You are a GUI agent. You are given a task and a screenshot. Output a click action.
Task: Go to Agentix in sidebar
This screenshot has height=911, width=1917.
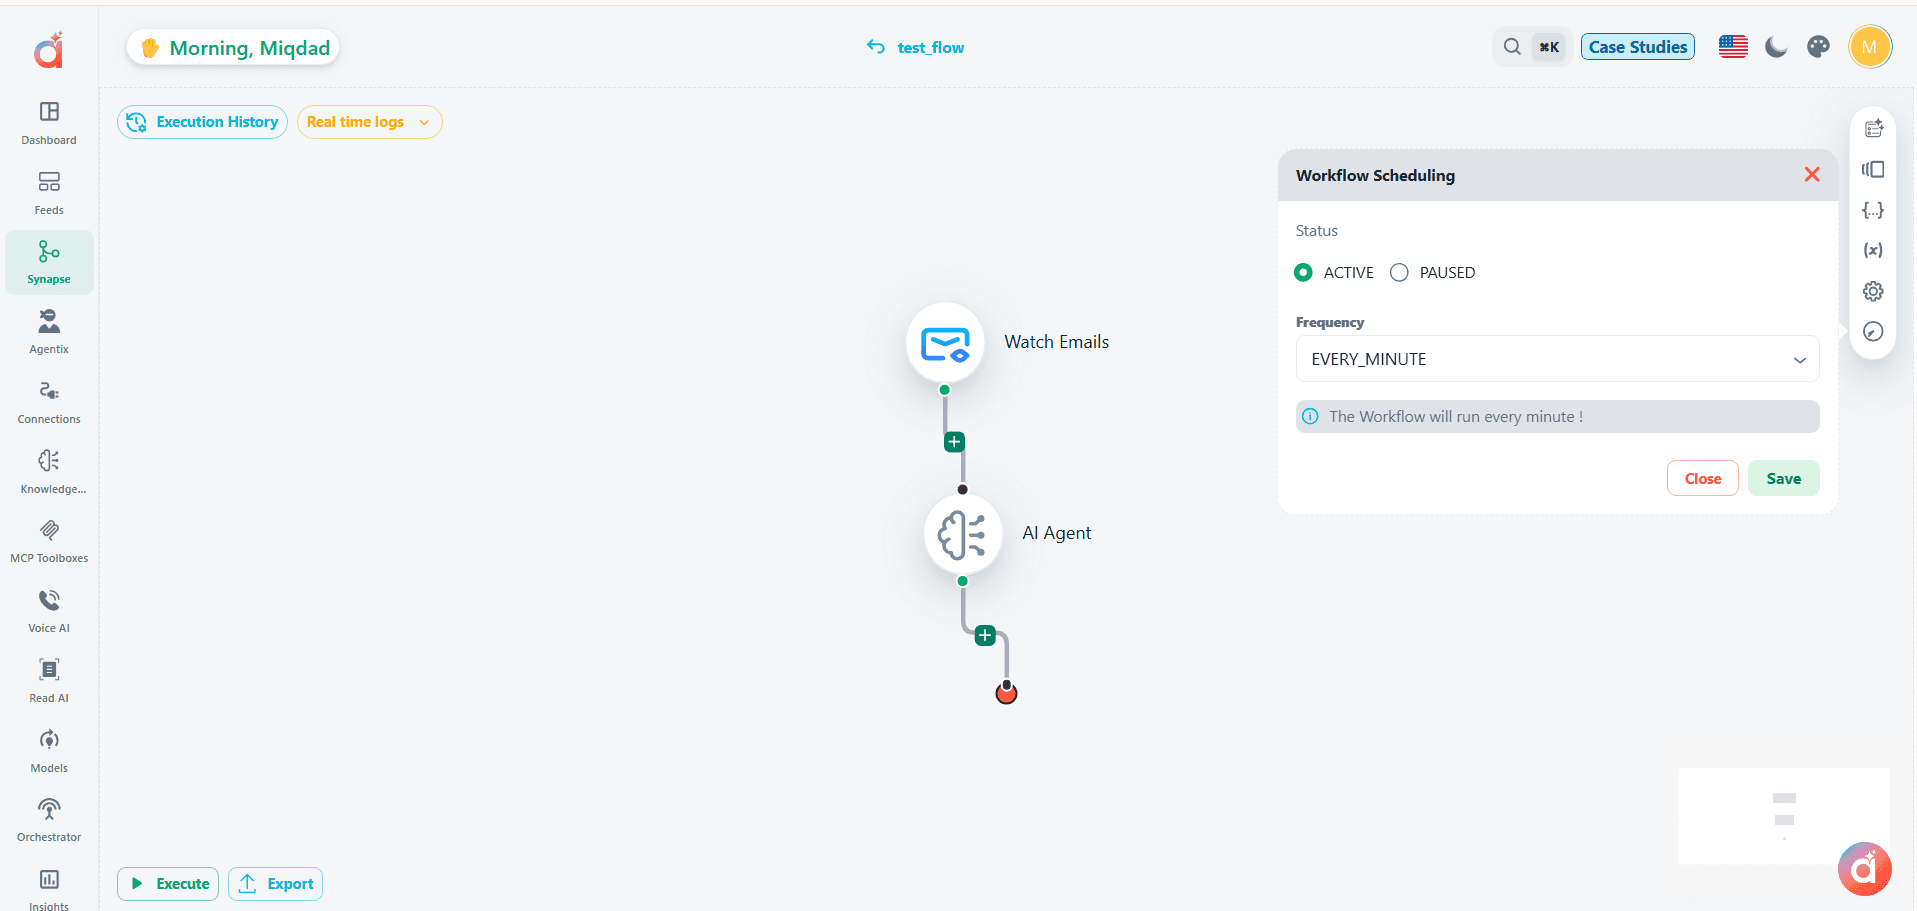(x=49, y=332)
